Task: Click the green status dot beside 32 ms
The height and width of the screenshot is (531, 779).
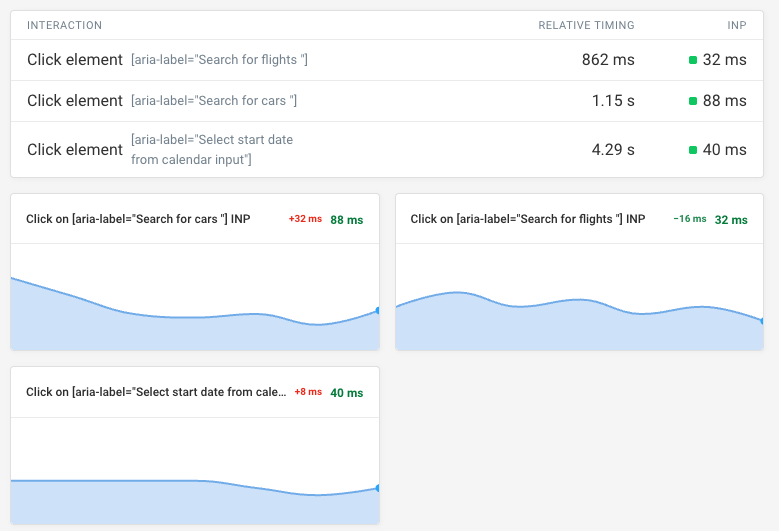Action: point(693,60)
